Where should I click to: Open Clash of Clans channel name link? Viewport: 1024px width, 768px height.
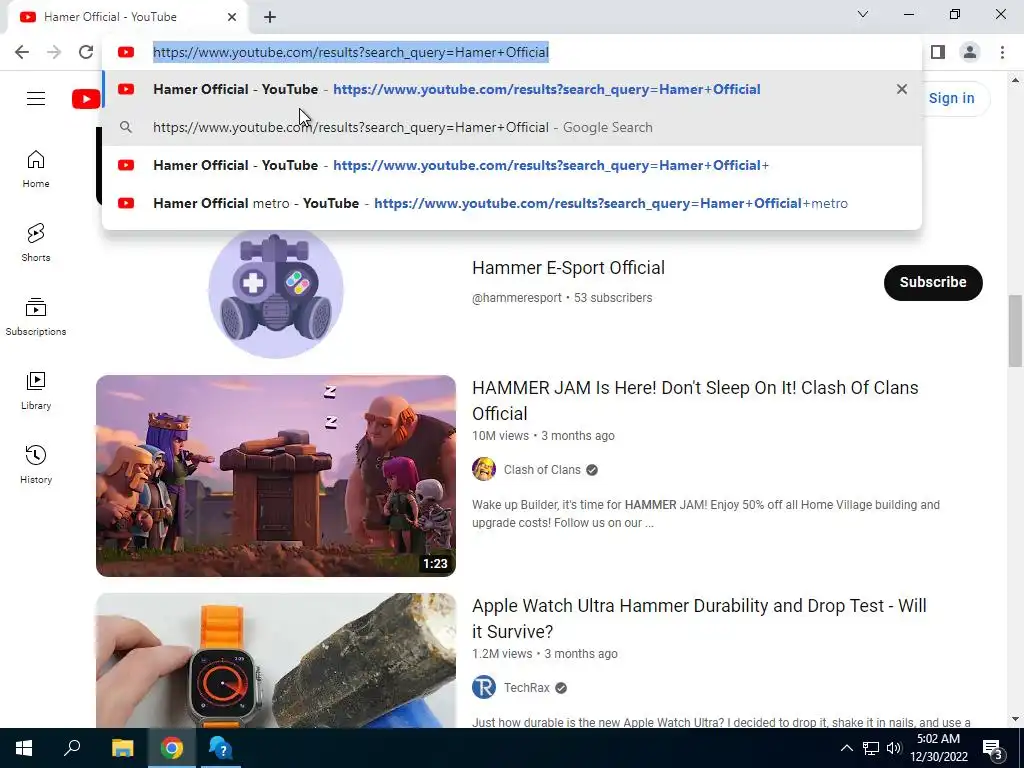542,470
